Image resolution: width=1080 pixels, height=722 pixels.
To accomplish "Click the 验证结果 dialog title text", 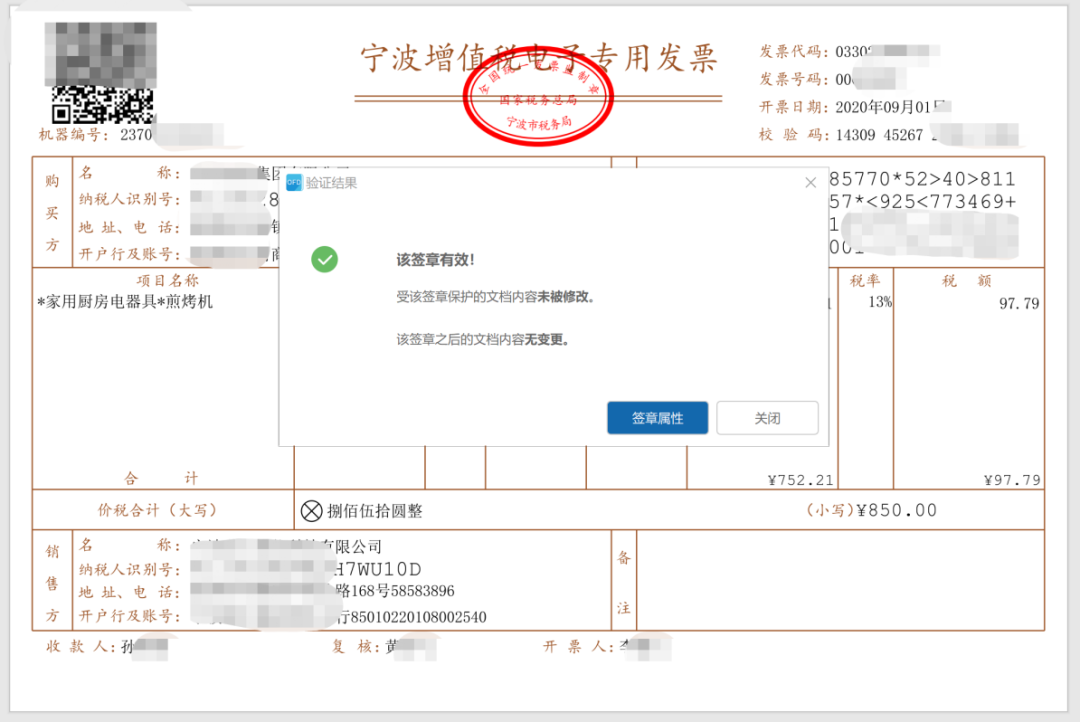I will pyautogui.click(x=331, y=183).
